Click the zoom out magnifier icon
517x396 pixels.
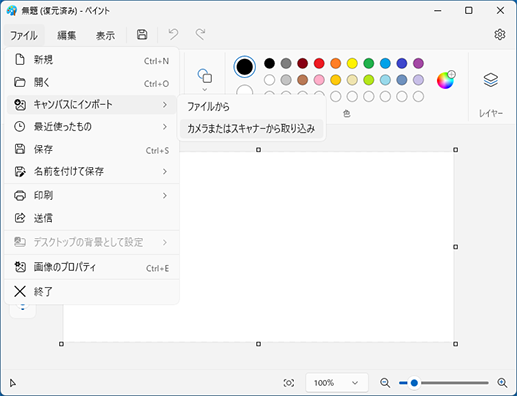click(385, 383)
